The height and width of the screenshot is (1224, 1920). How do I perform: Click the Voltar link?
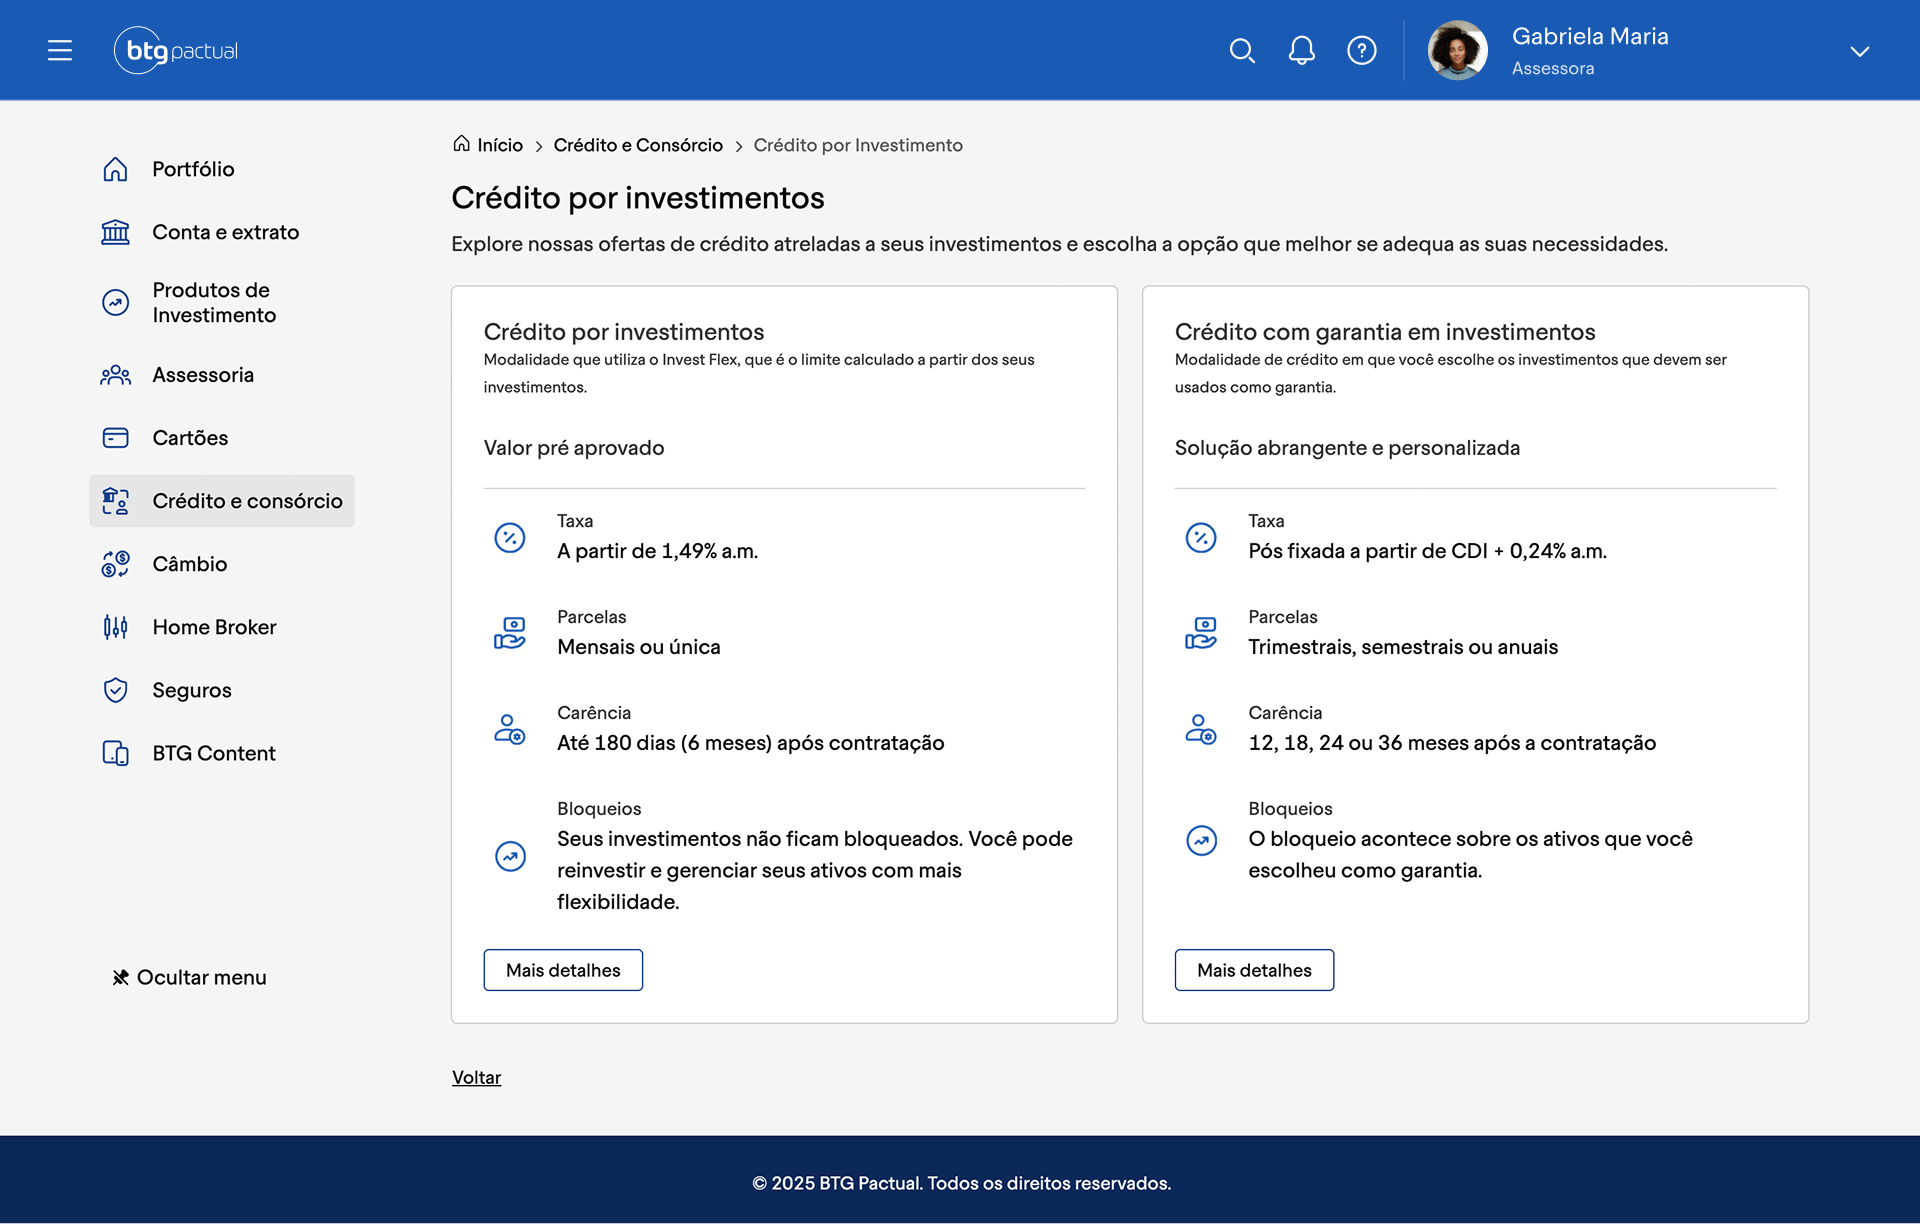point(476,1077)
